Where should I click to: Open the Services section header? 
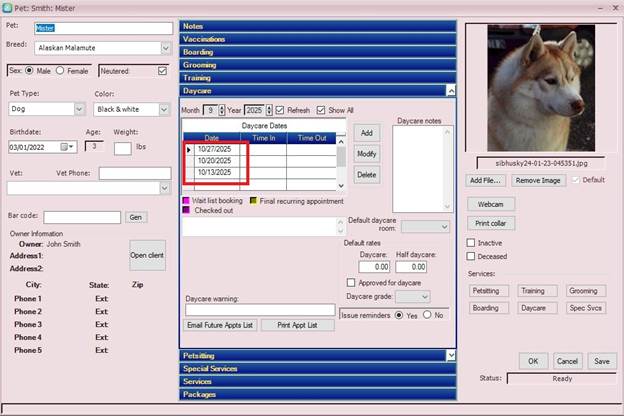tap(318, 381)
